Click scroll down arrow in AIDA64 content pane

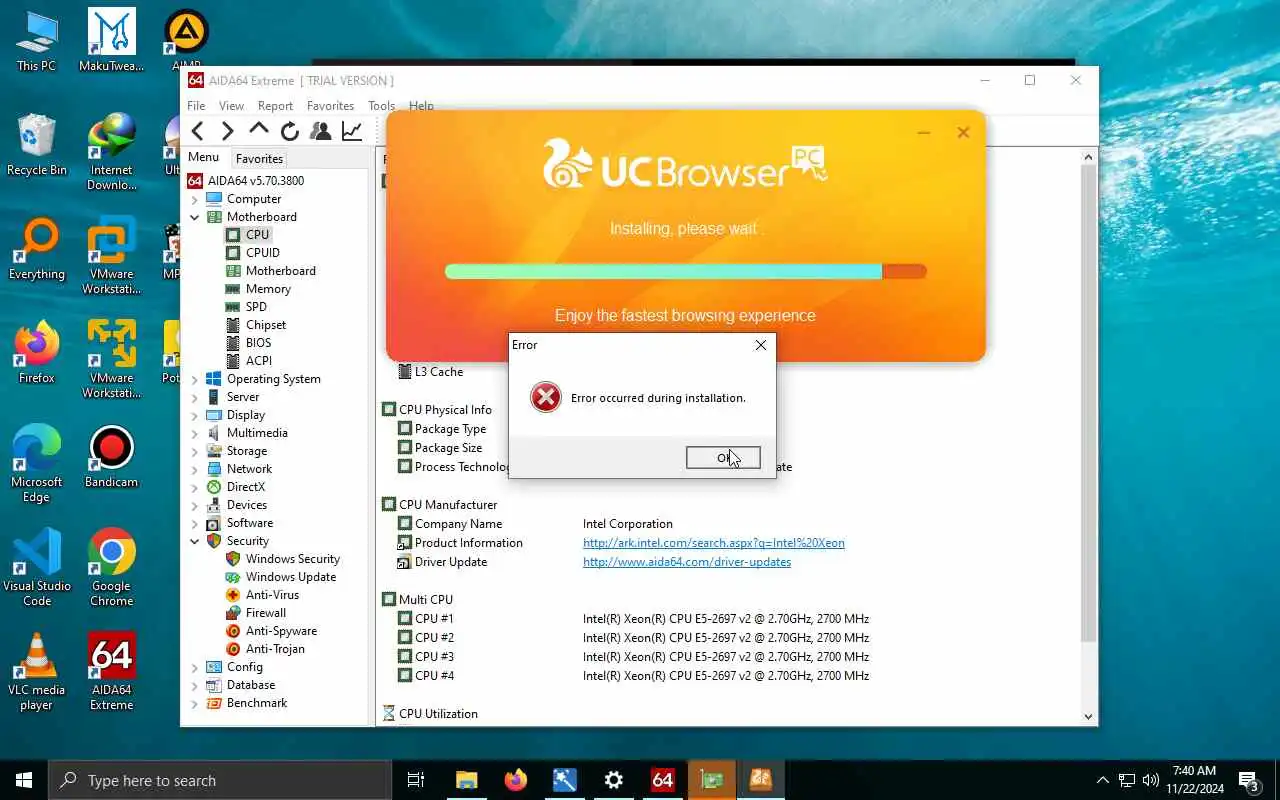tap(1089, 716)
